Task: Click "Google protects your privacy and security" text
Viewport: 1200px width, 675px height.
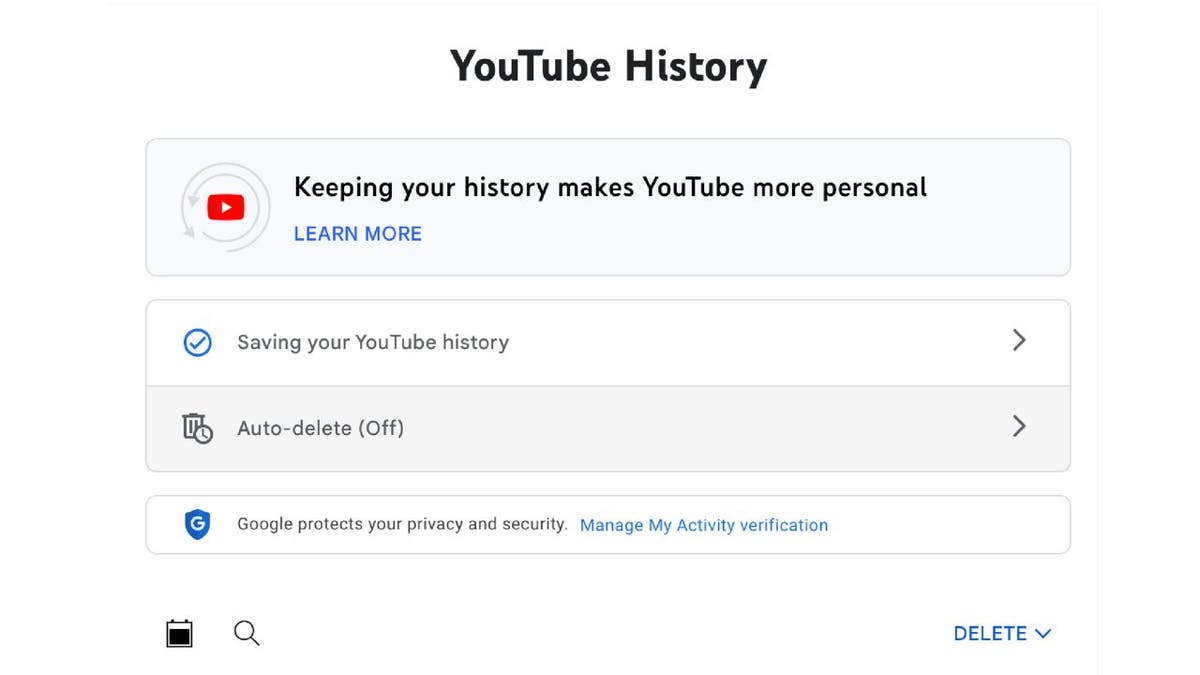Action: 402,524
